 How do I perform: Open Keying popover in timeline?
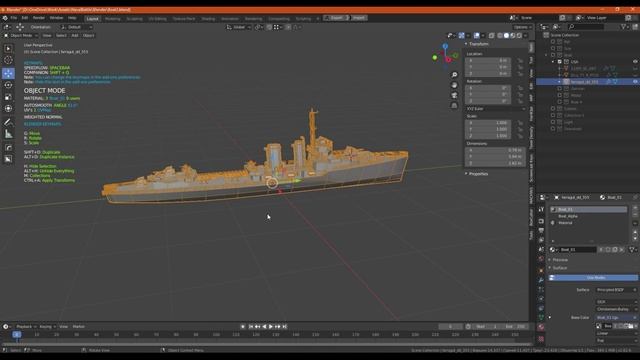47,327
